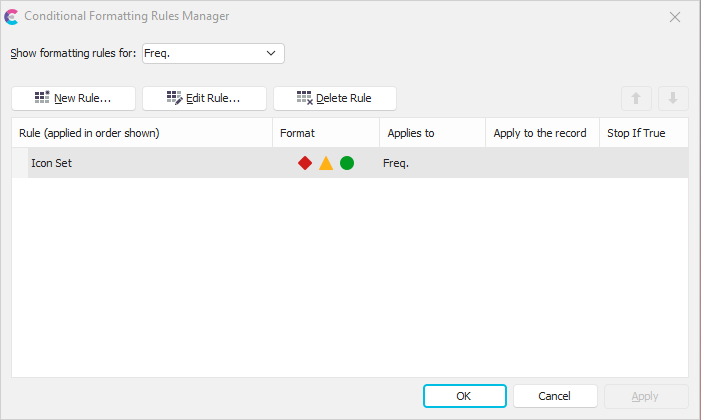Select the Icon Set rule row
The height and width of the screenshot is (420, 701).
pos(140,163)
